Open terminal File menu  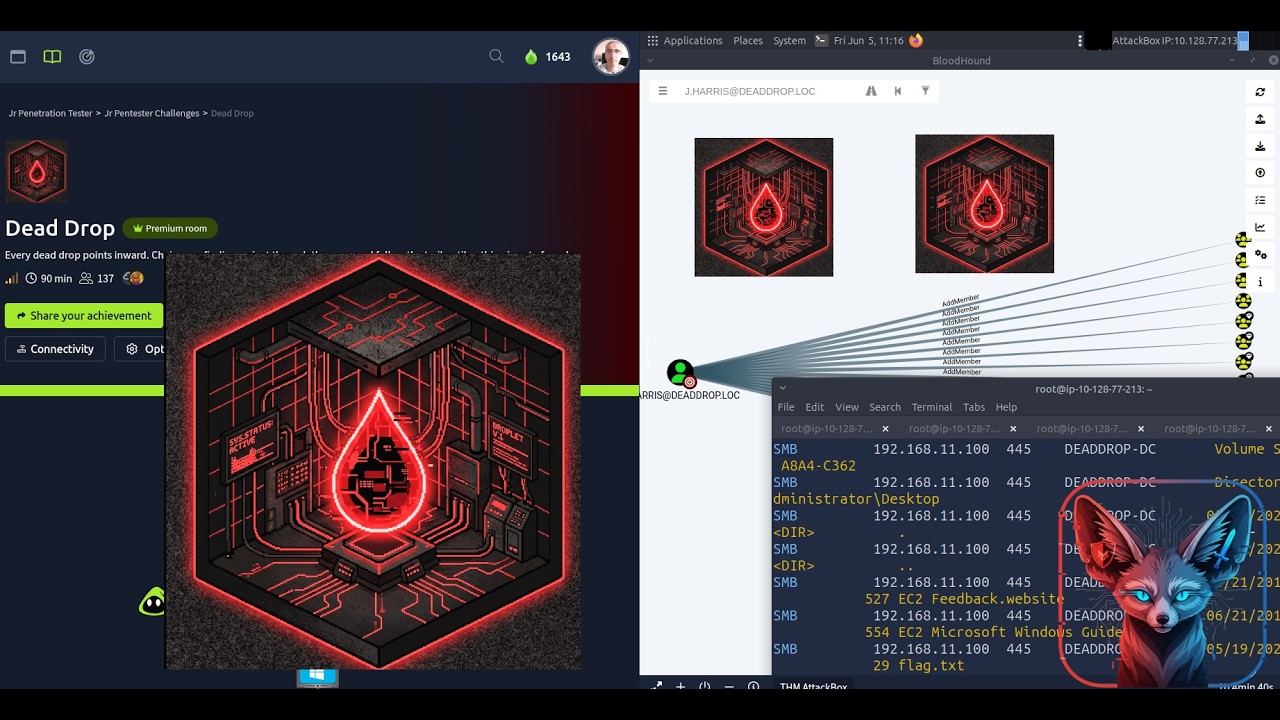tap(786, 407)
